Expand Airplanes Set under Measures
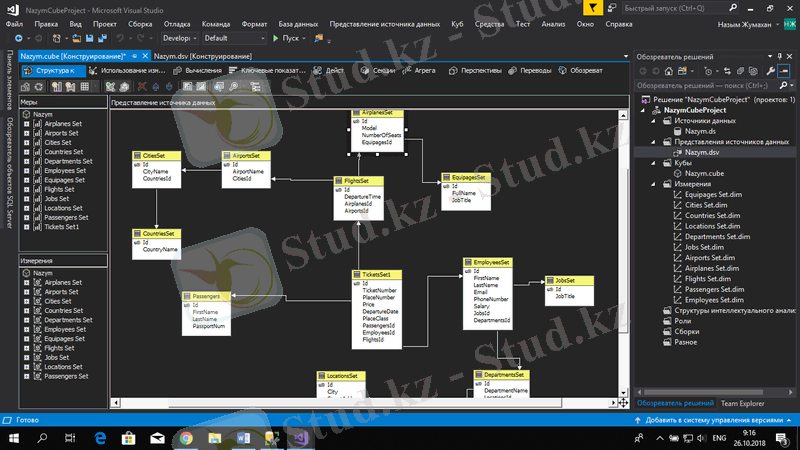 (27, 123)
